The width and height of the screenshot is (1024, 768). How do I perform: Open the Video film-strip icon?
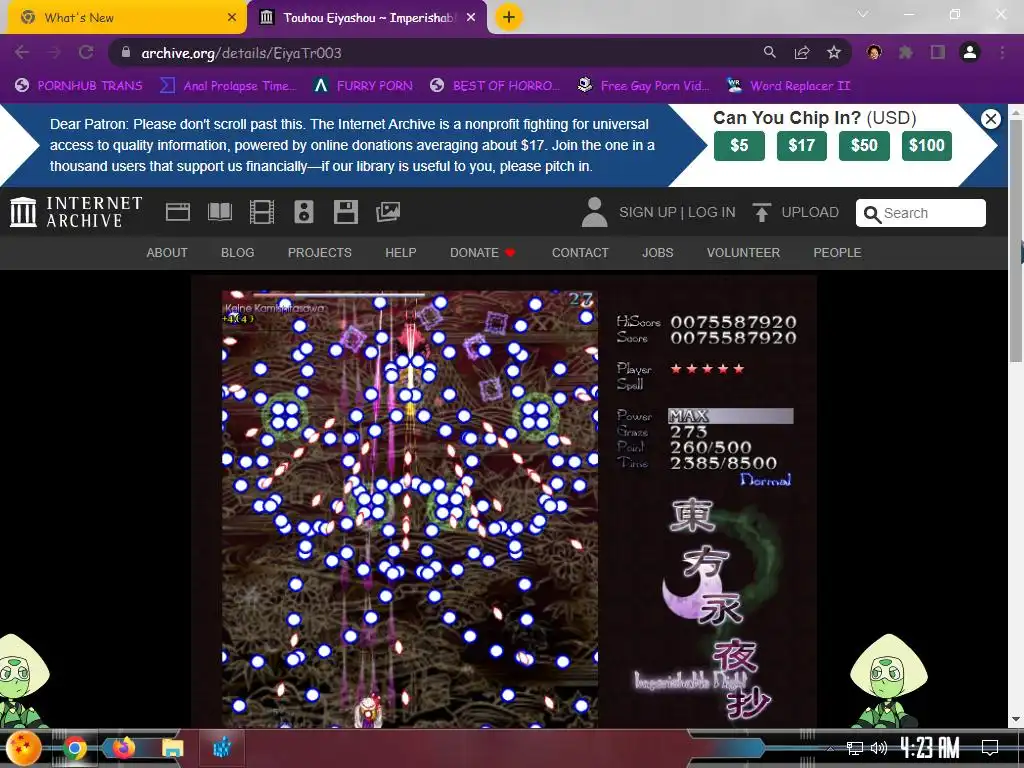[x=262, y=212]
